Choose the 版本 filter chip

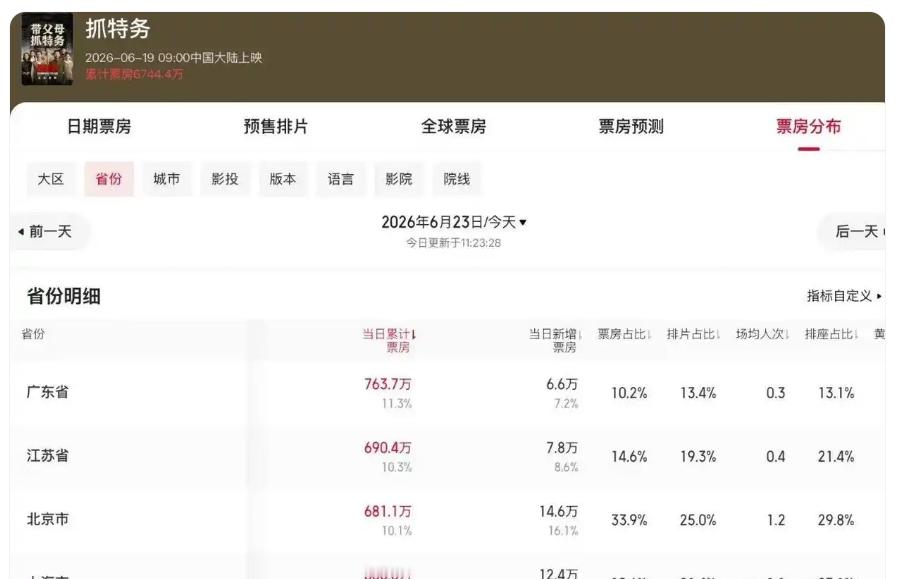point(283,179)
